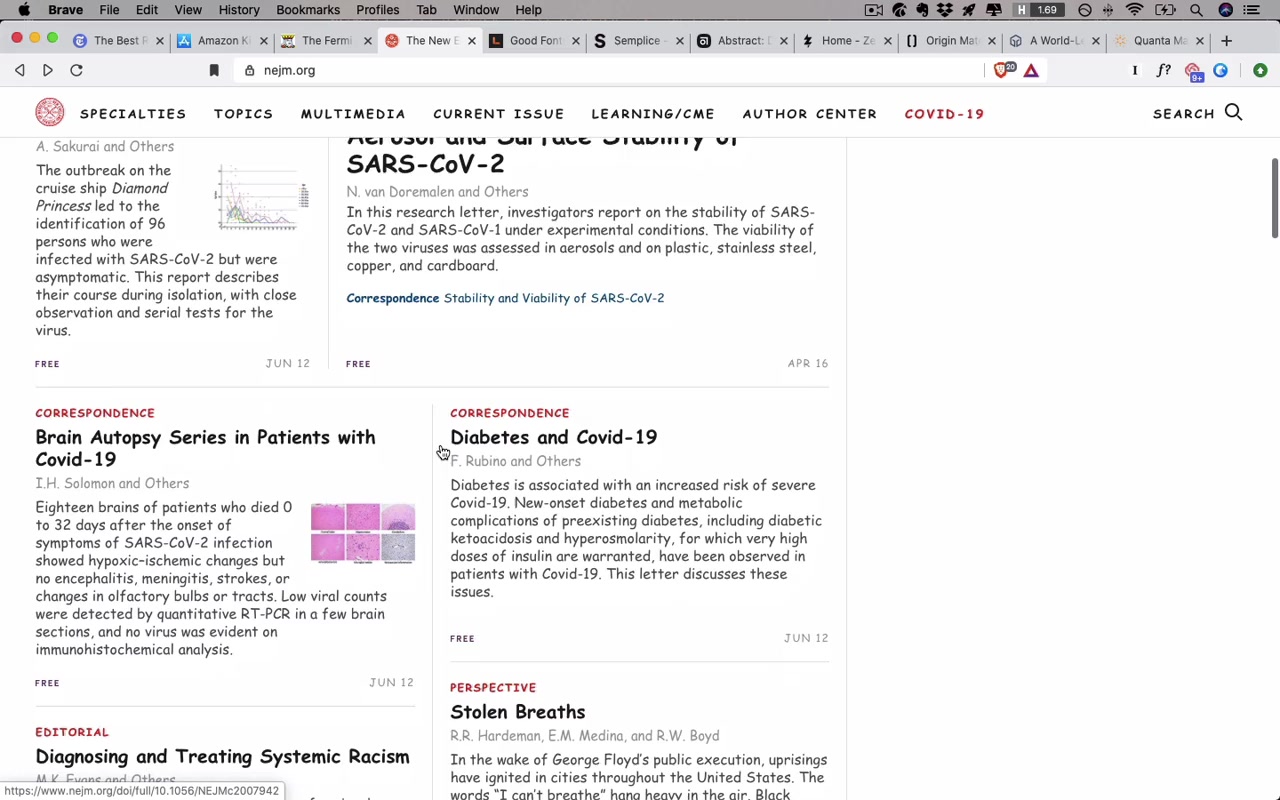Open 'Diagnosing and Treating Systemic Racism' editorial
Image resolution: width=1280 pixels, height=800 pixels.
(x=222, y=757)
